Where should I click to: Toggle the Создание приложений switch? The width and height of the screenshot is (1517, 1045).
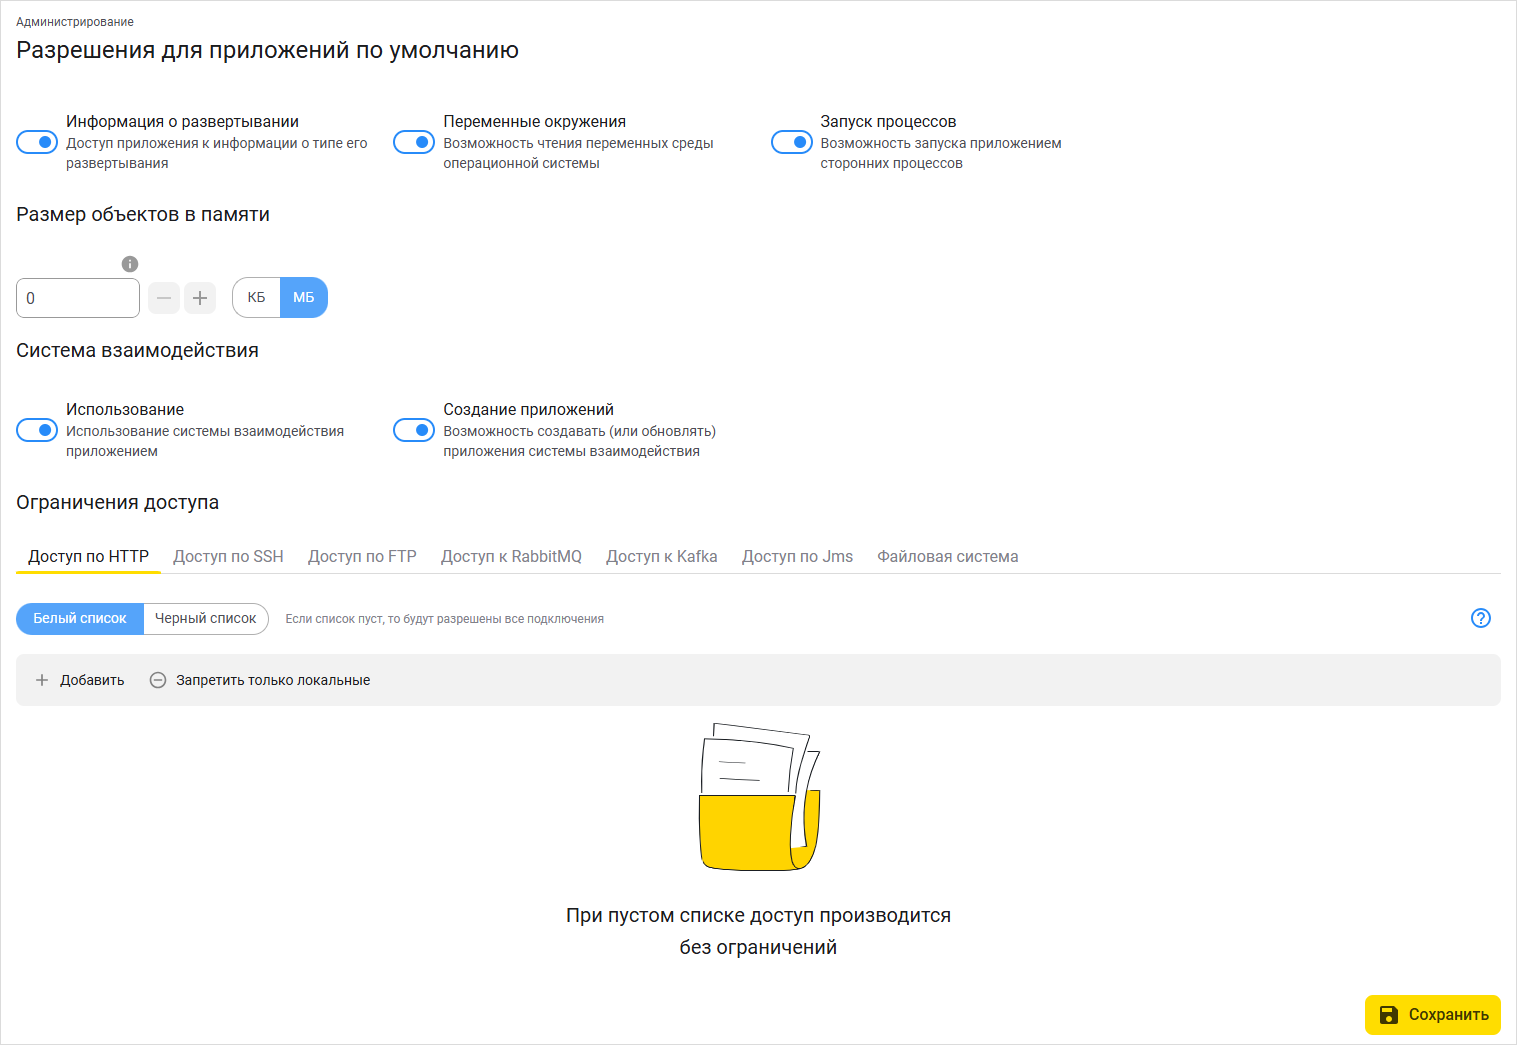pyautogui.click(x=414, y=430)
